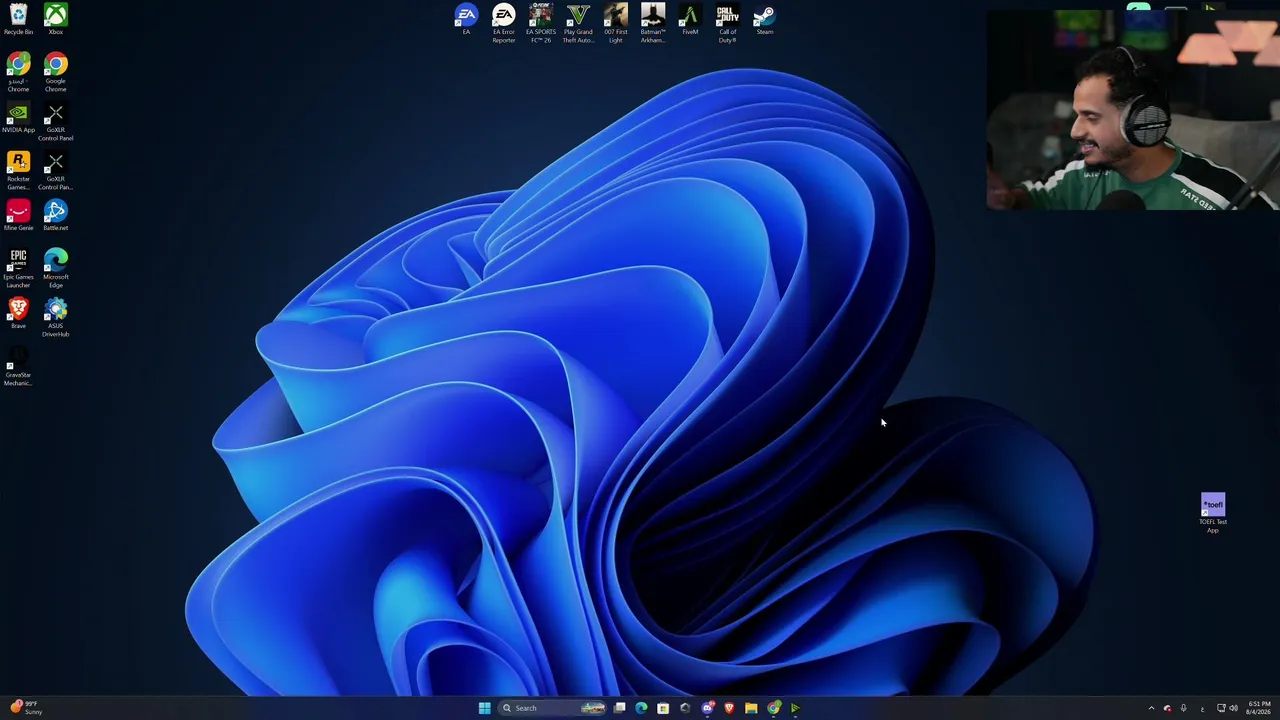
Task: Expand the hidden system tray icons chevron
Action: coord(1151,708)
